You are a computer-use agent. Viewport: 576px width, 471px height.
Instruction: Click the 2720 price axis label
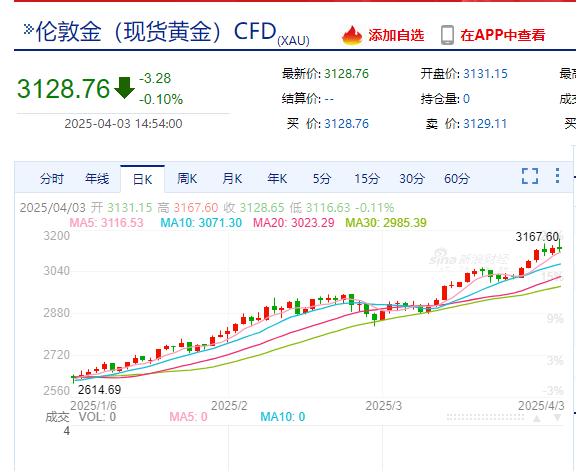click(x=57, y=355)
